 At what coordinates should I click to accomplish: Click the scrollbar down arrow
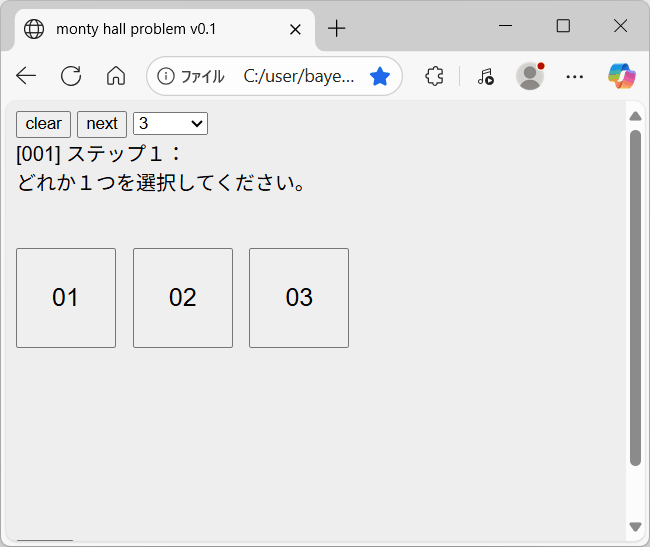coord(635,526)
